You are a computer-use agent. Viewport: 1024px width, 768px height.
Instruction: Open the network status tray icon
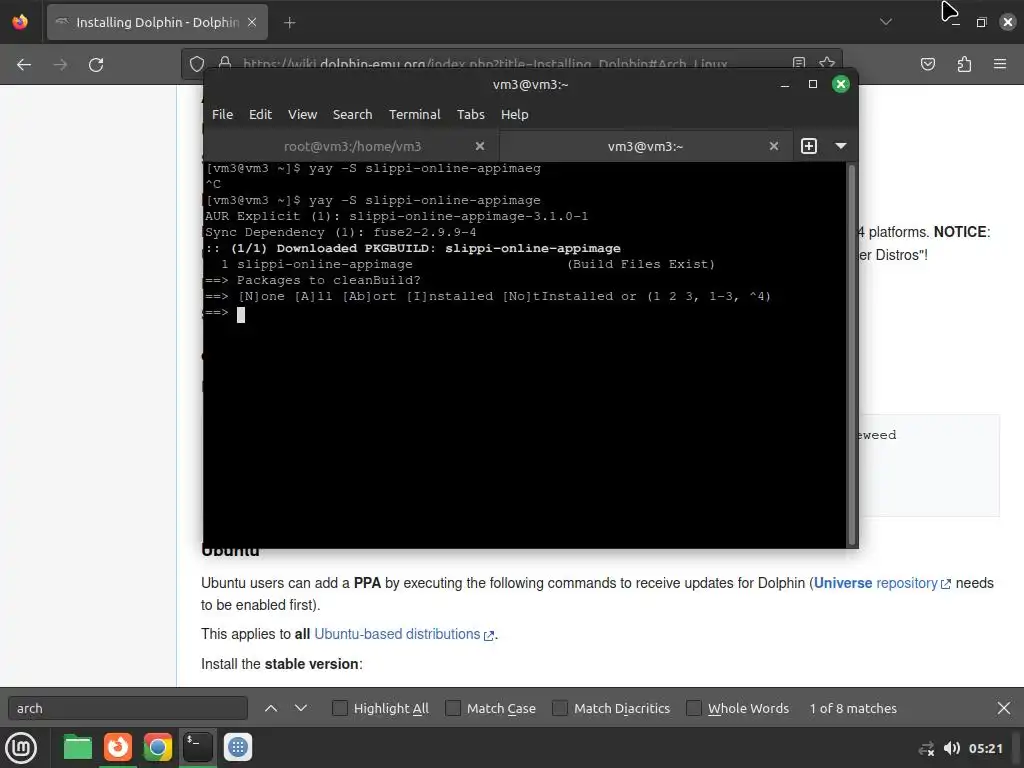(925, 748)
